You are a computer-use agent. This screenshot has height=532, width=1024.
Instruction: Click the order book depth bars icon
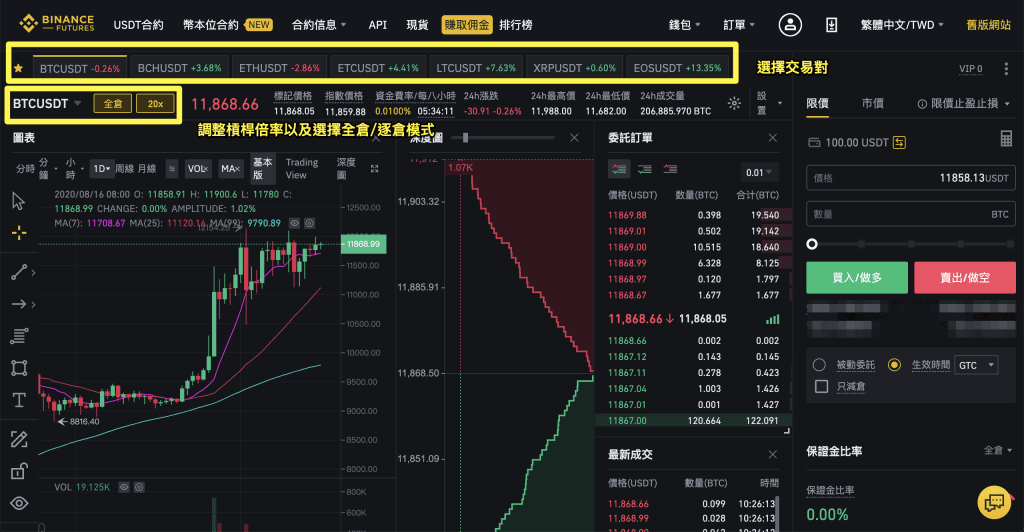pyautogui.click(x=773, y=319)
